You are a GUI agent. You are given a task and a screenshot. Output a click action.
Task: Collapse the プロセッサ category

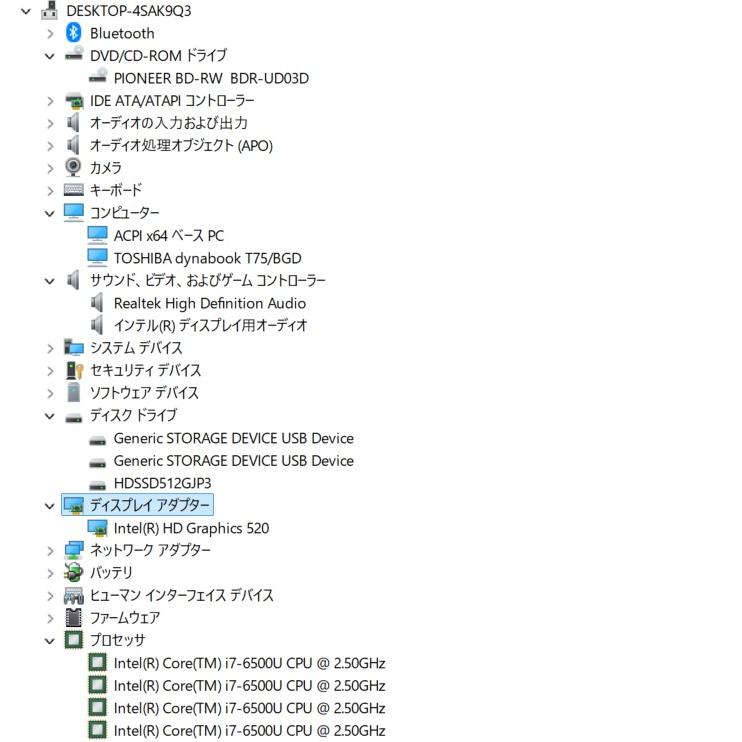pyautogui.click(x=50, y=641)
